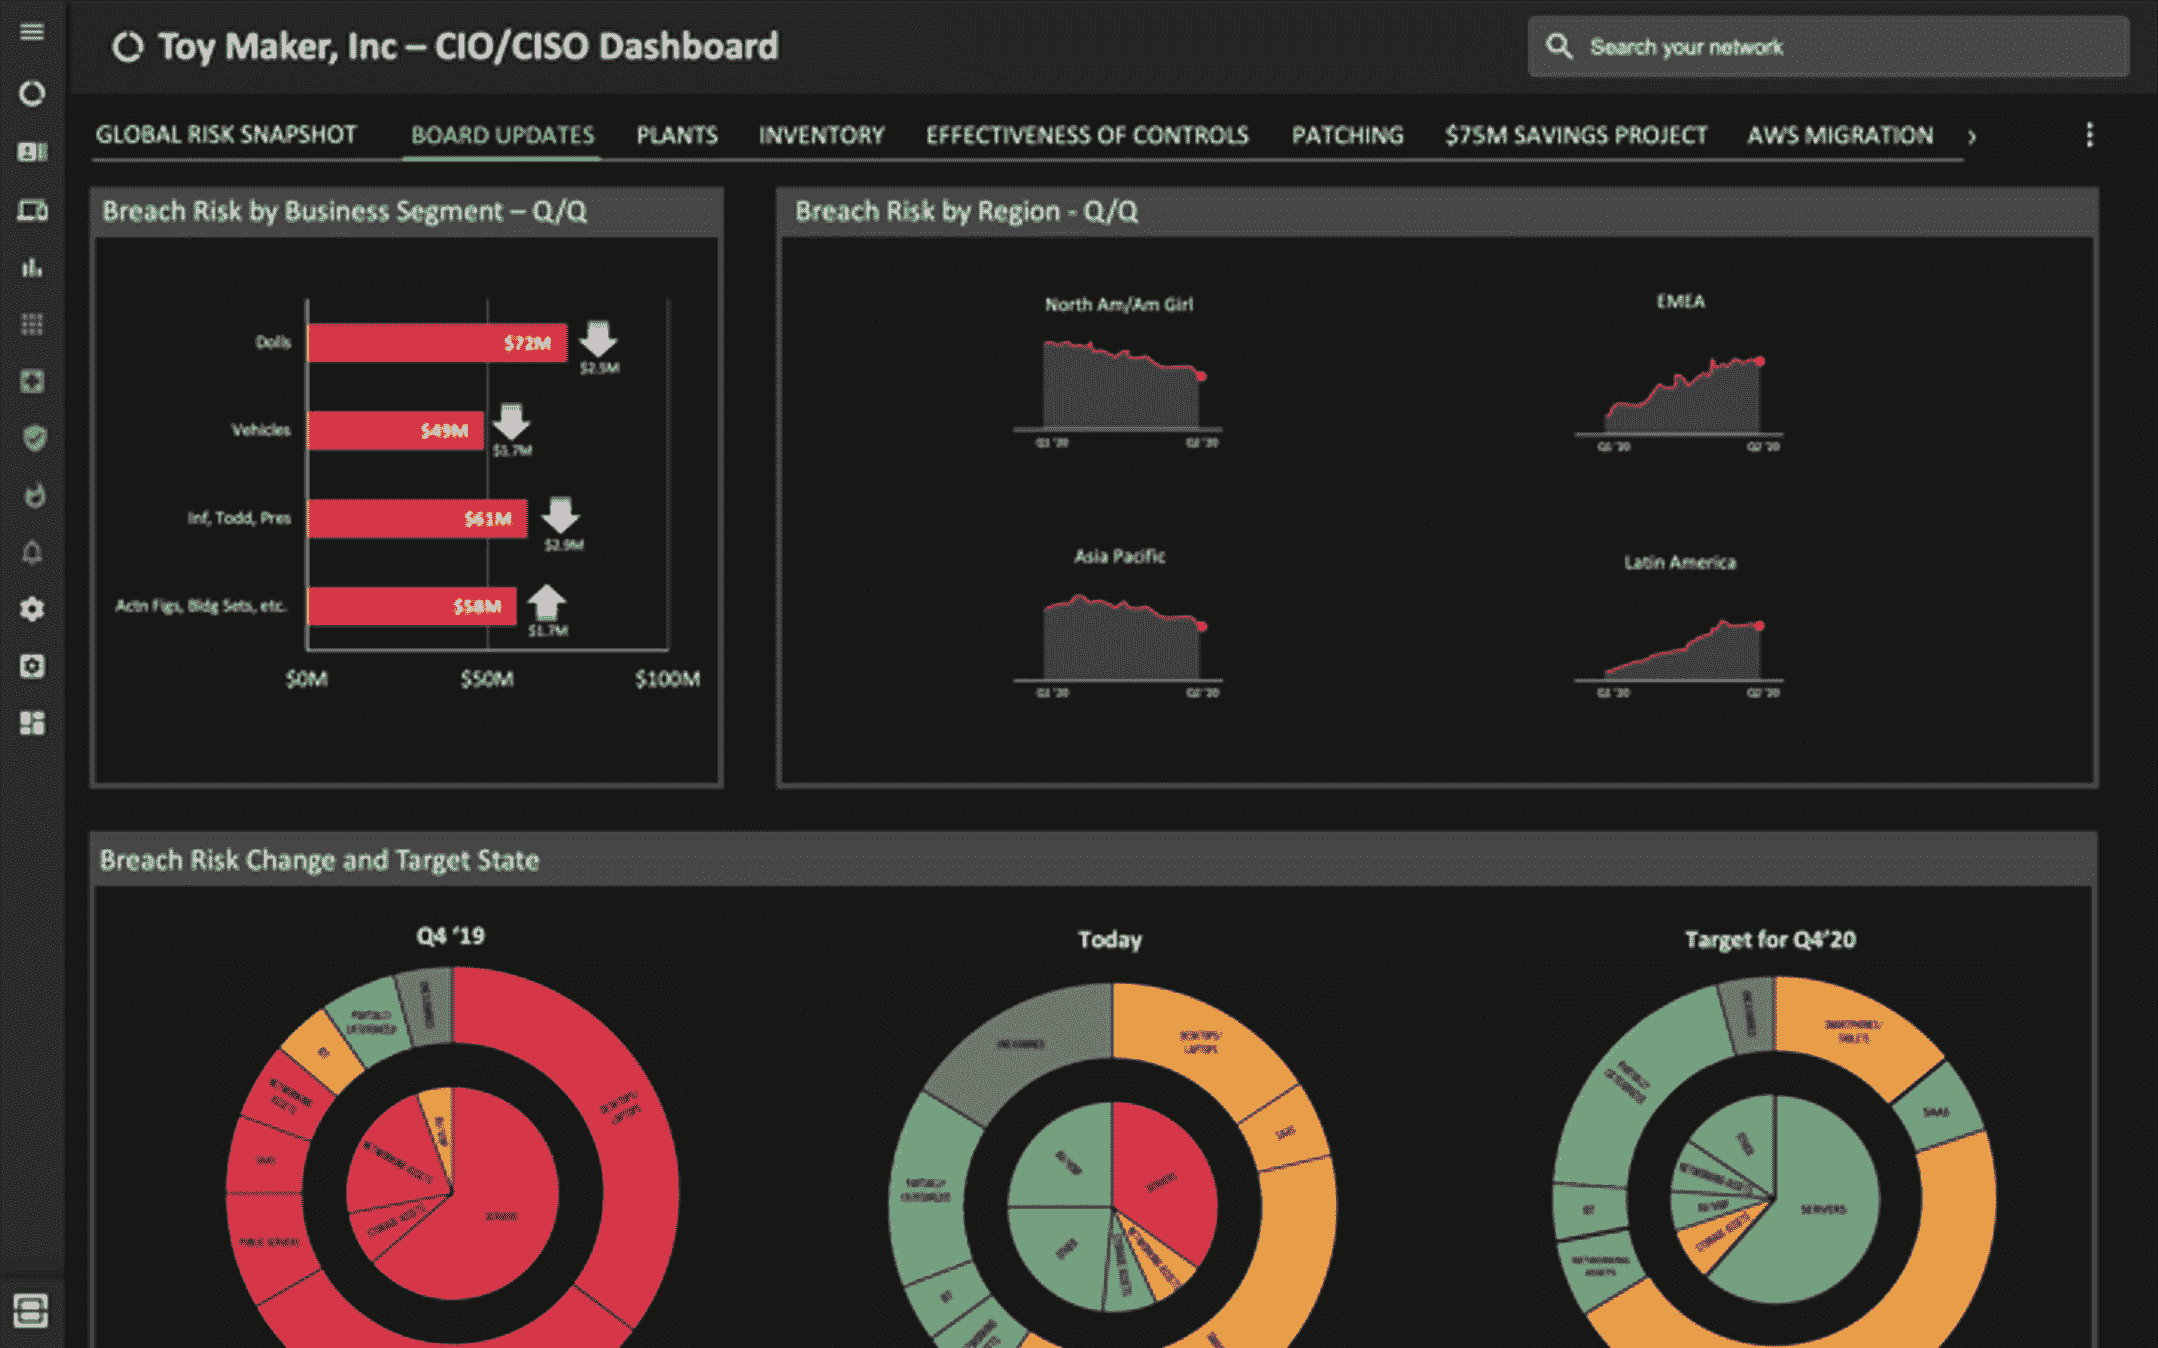2158x1348 pixels.
Task: Open the $75M Savings Project tab
Action: pyautogui.click(x=1575, y=135)
